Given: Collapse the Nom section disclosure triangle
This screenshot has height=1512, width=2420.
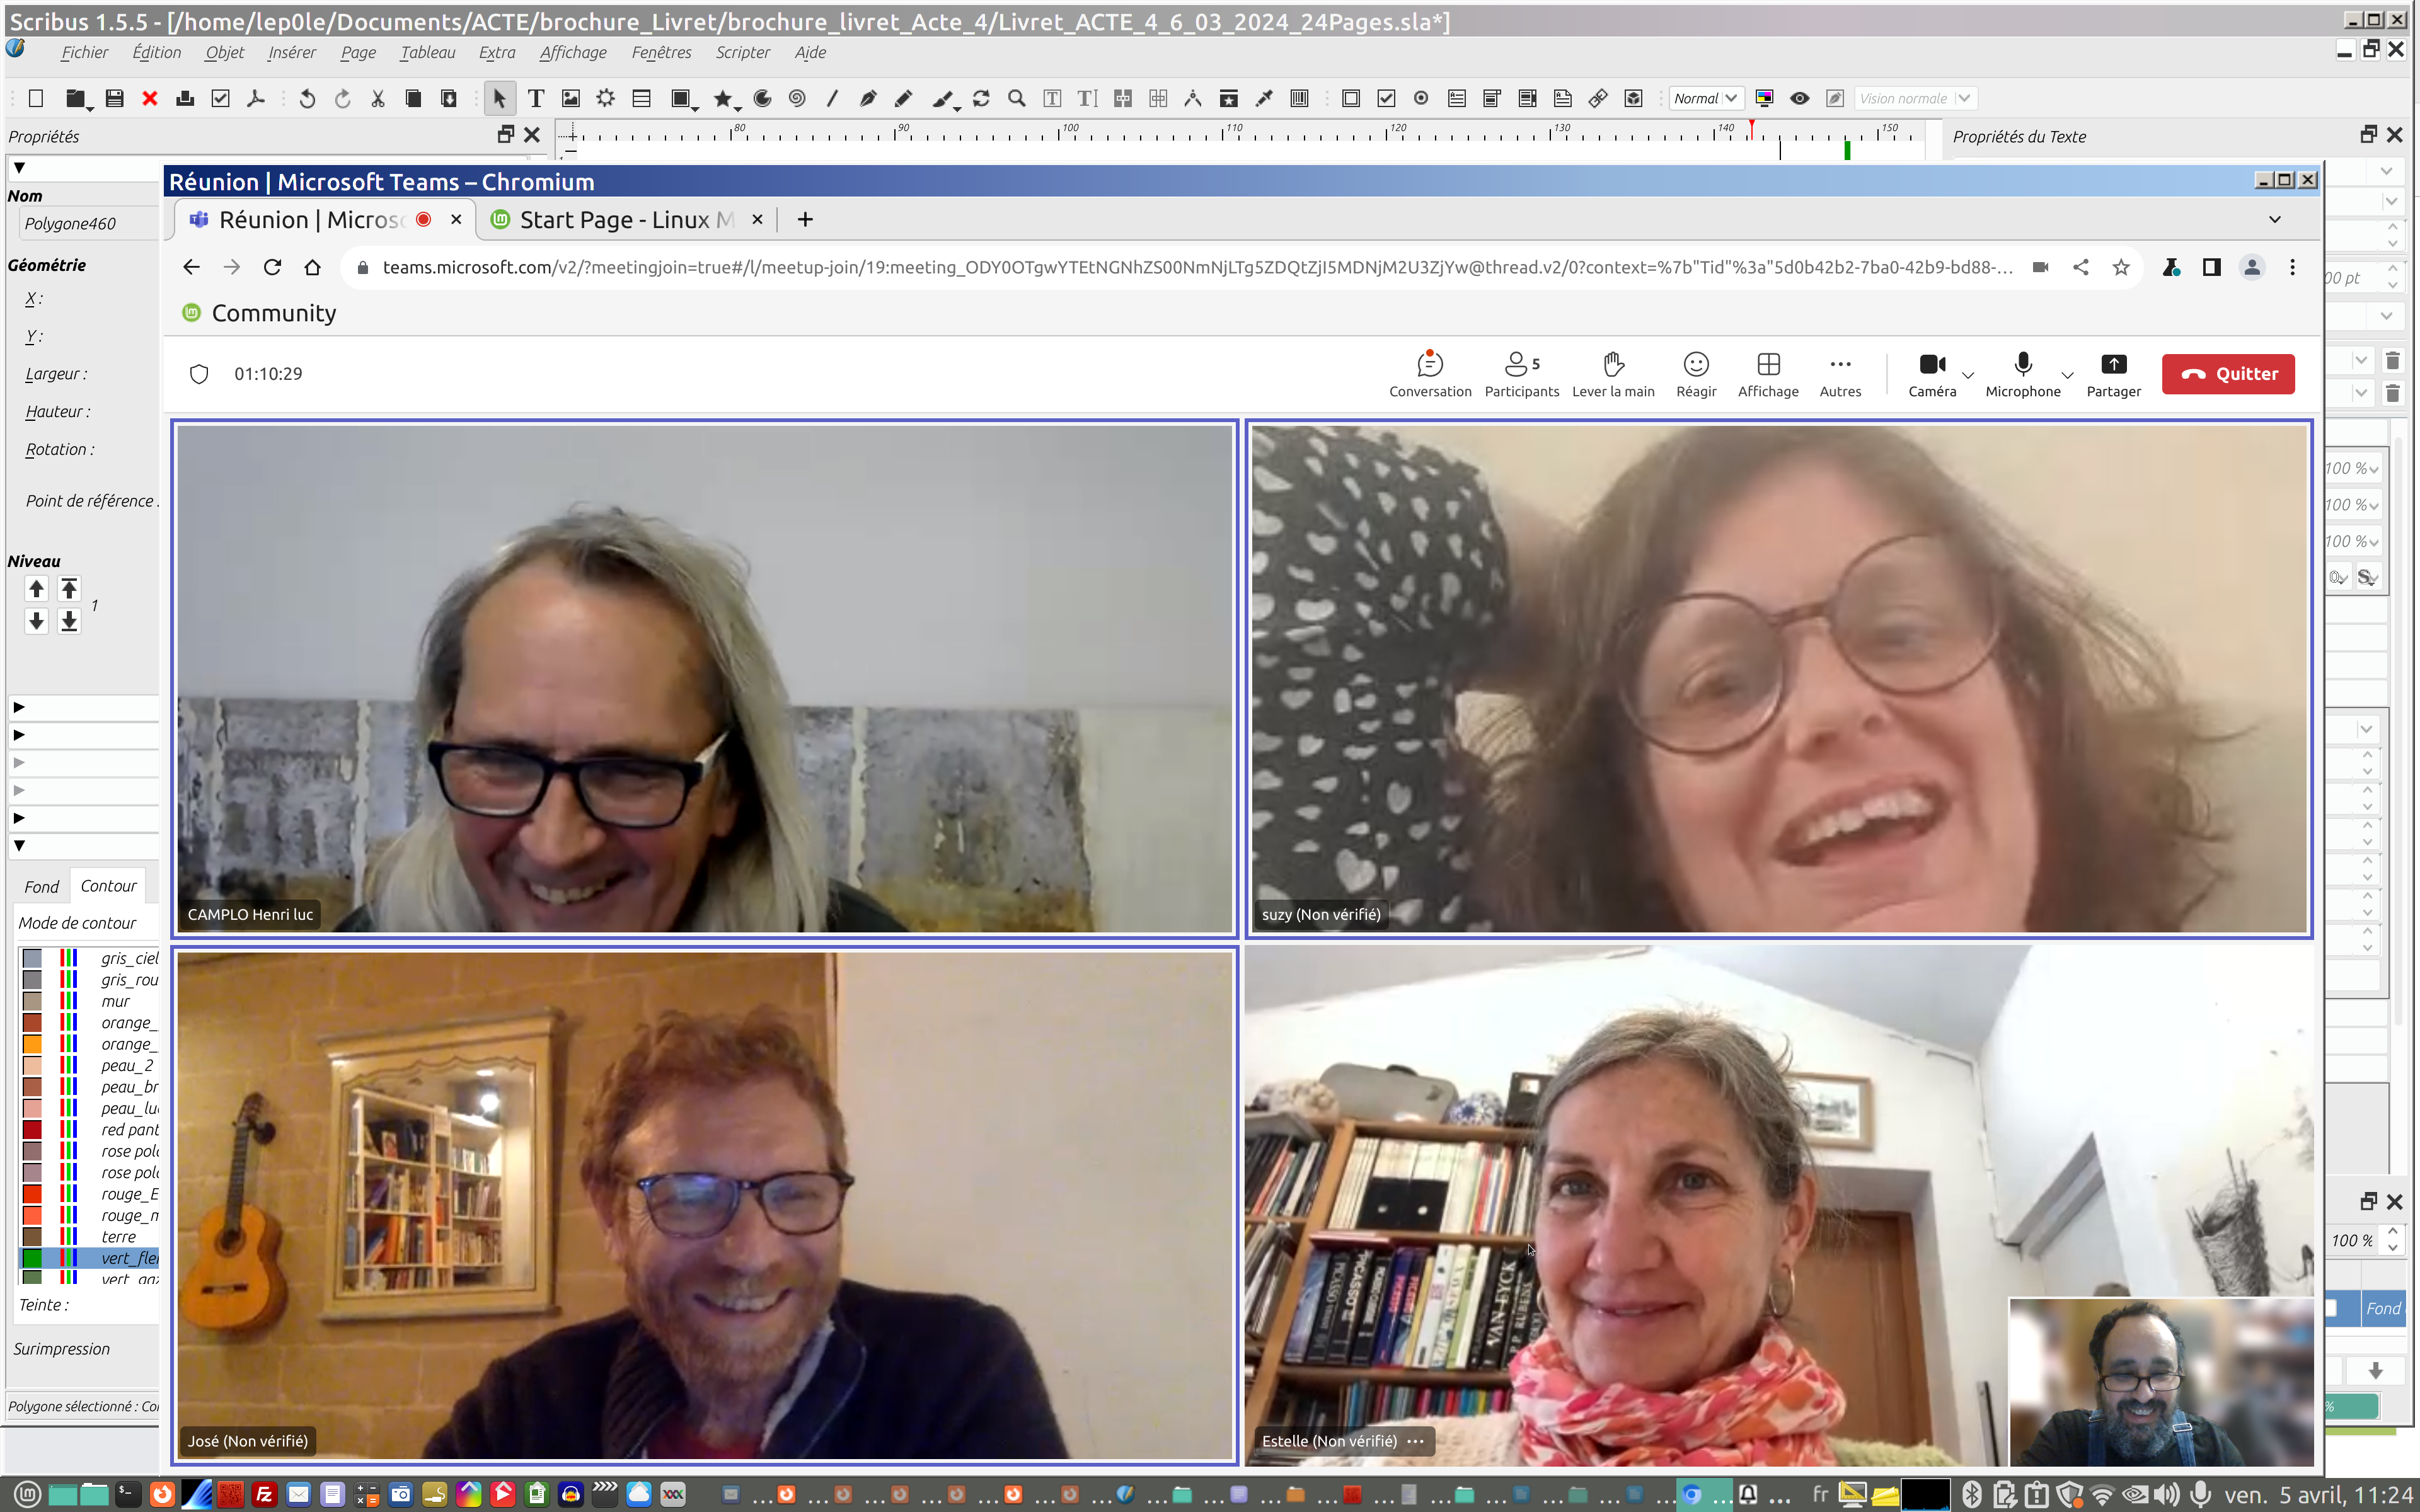Looking at the screenshot, I should click(x=19, y=168).
